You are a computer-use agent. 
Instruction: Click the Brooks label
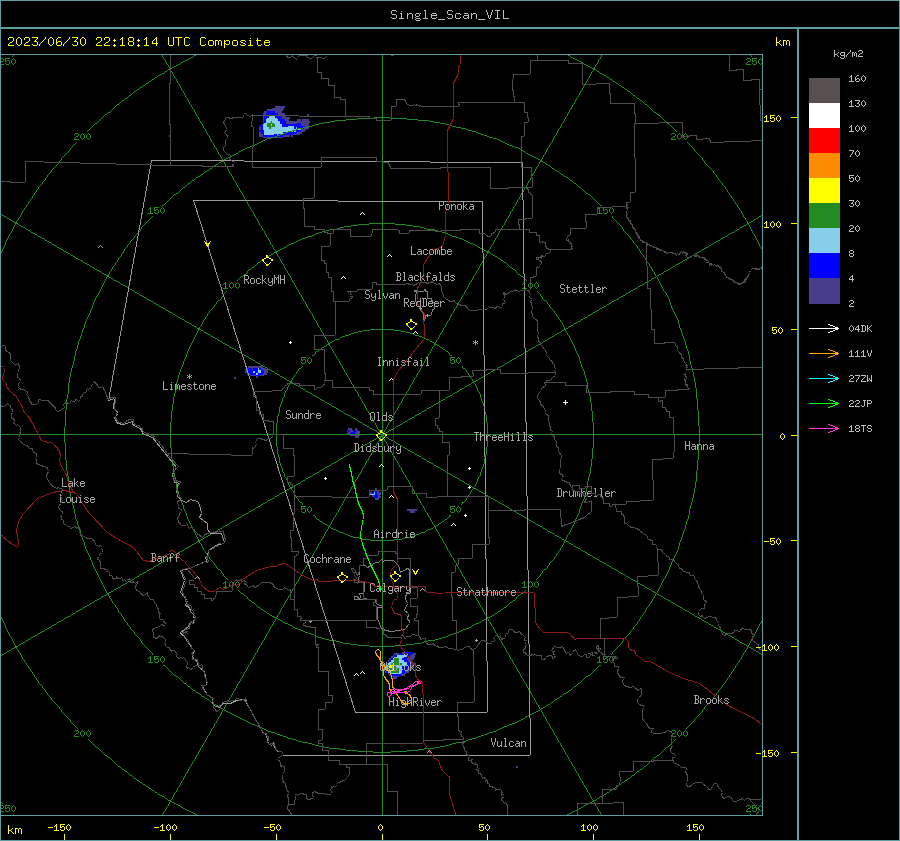click(x=711, y=700)
